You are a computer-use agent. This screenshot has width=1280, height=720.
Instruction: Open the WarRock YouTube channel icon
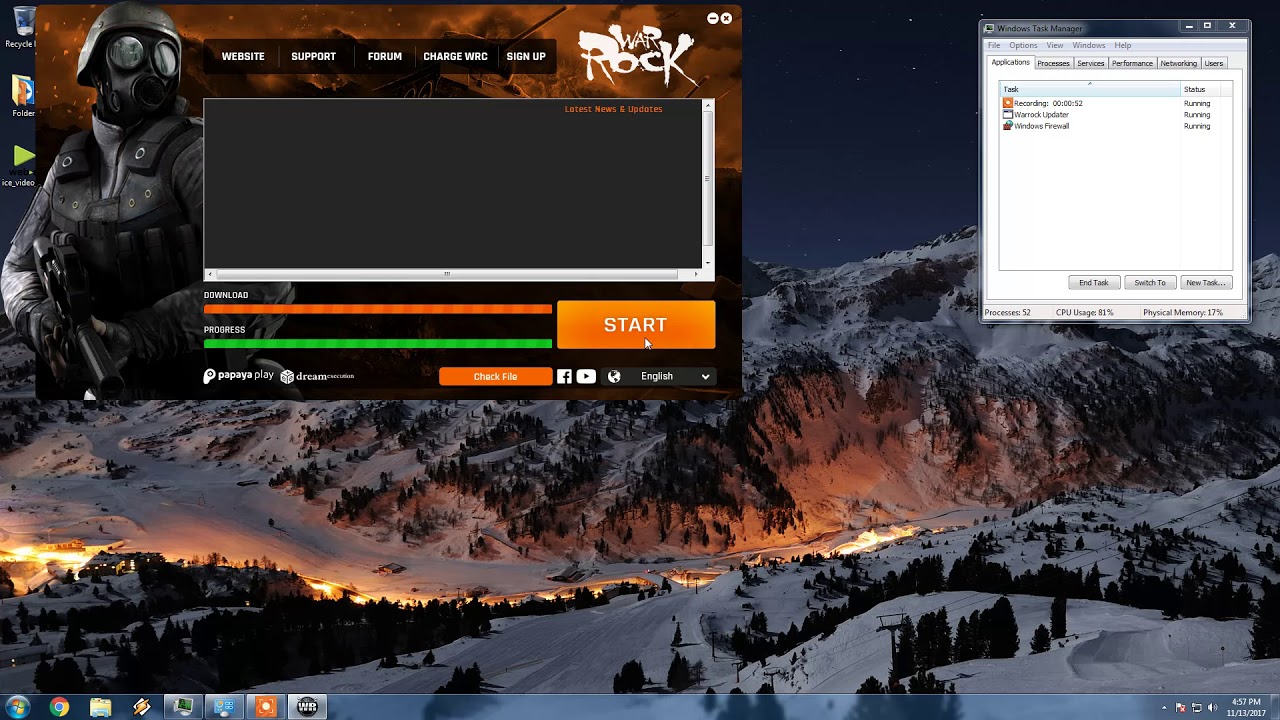586,376
